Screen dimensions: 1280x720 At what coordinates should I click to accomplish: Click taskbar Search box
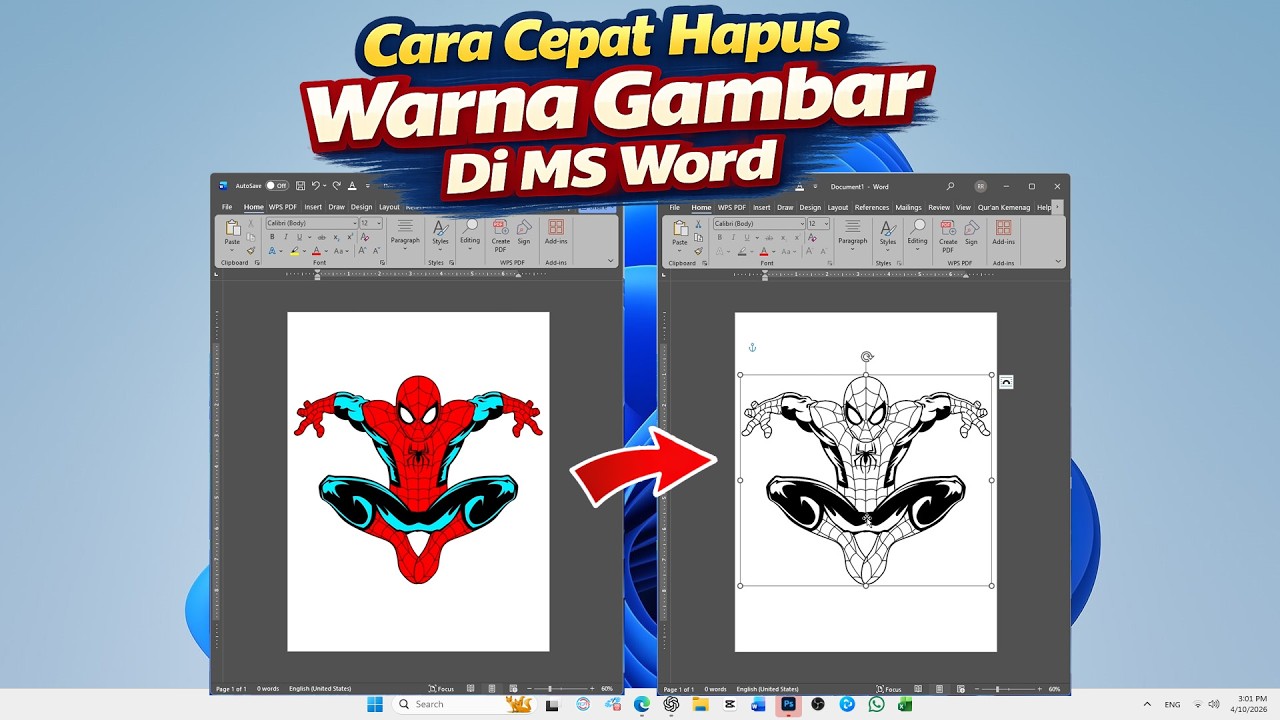click(x=465, y=704)
